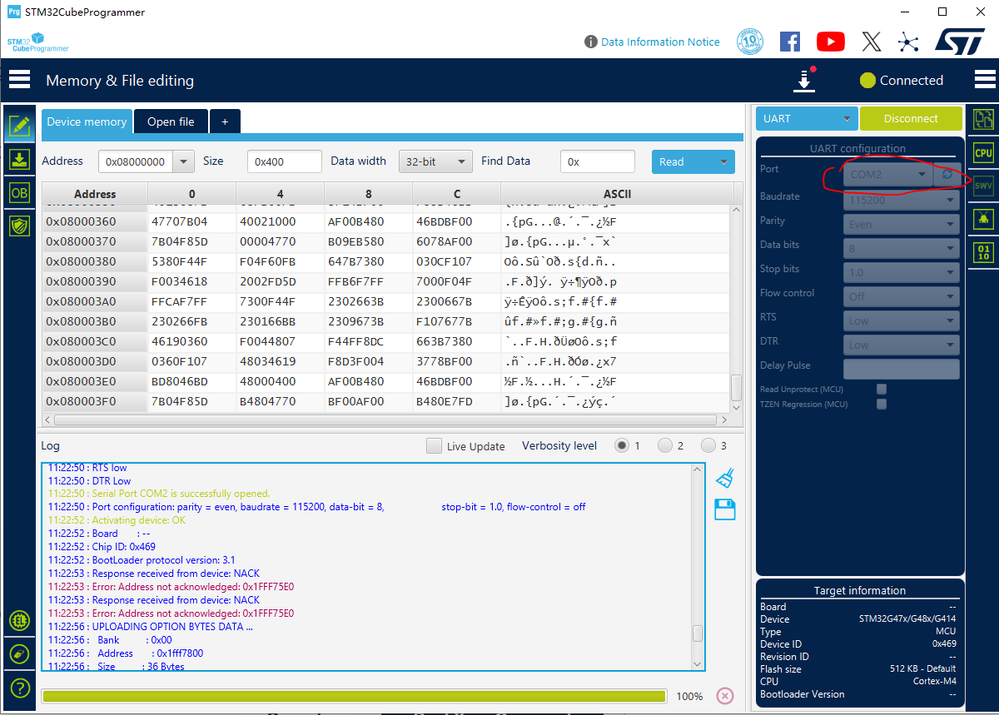Screen dimensions: 999x715
Task: Open the X (Twitter) icon in header
Action: [872, 42]
